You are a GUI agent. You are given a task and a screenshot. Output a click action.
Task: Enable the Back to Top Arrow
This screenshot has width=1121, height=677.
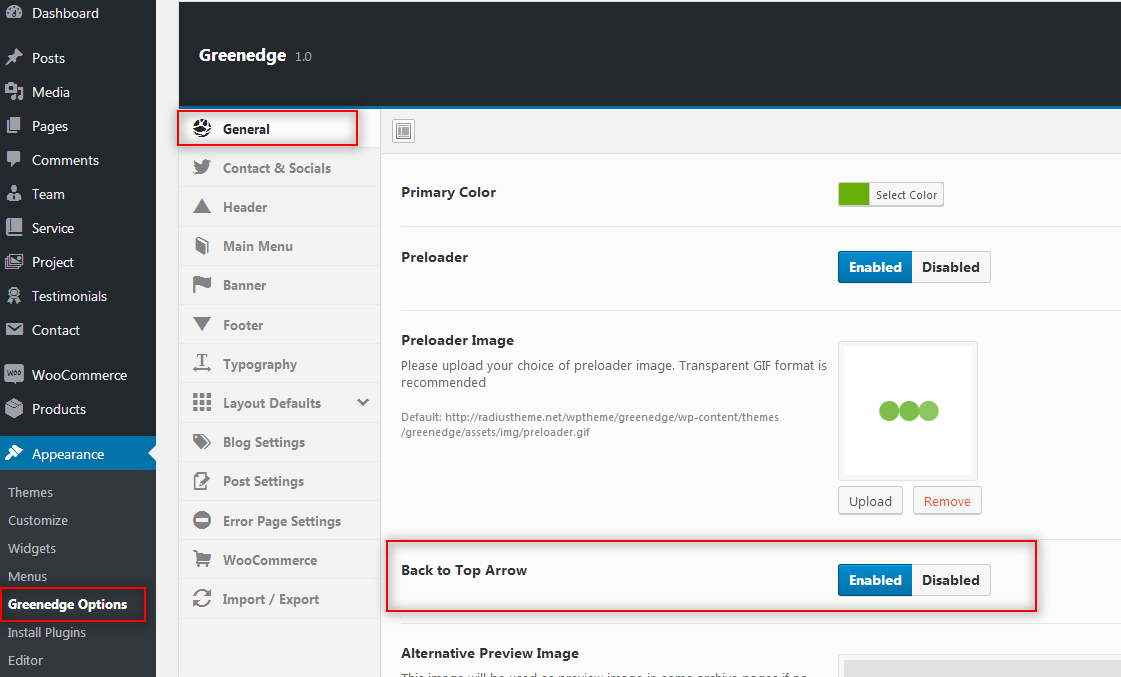875,580
